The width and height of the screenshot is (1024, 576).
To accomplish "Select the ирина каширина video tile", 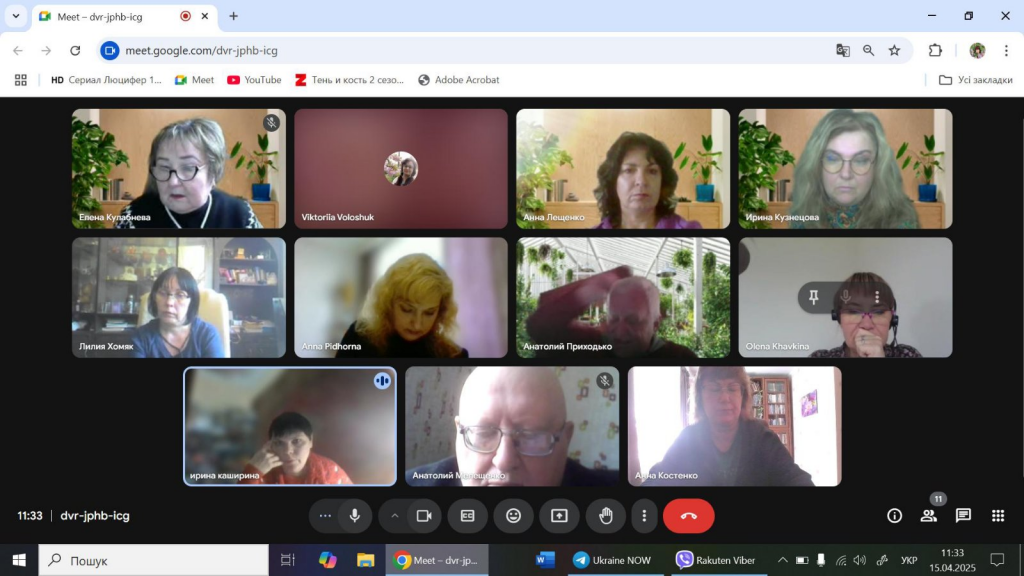I will [290, 426].
